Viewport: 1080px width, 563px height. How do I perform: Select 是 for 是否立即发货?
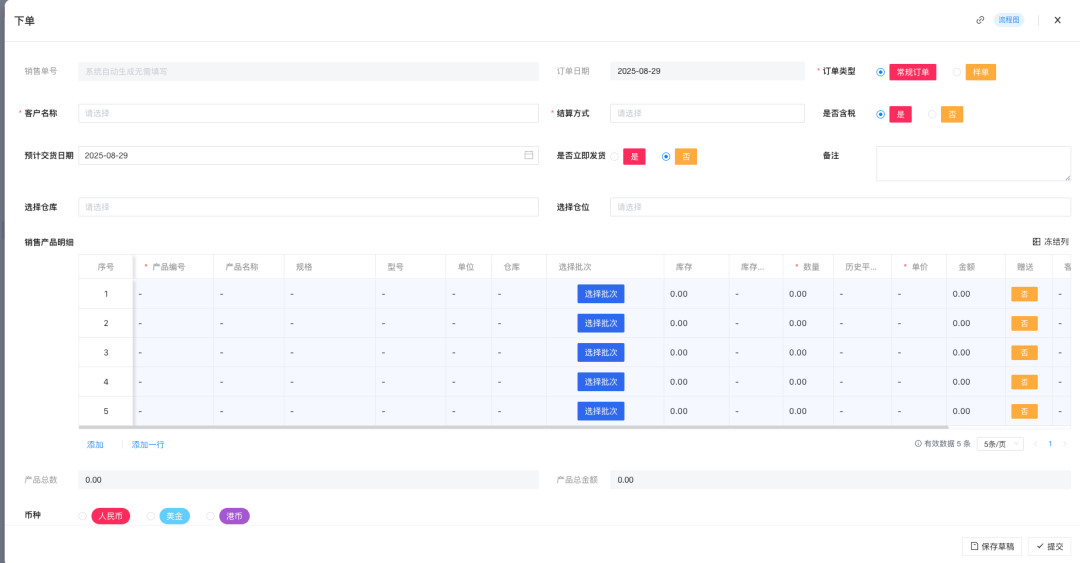[x=614, y=156]
